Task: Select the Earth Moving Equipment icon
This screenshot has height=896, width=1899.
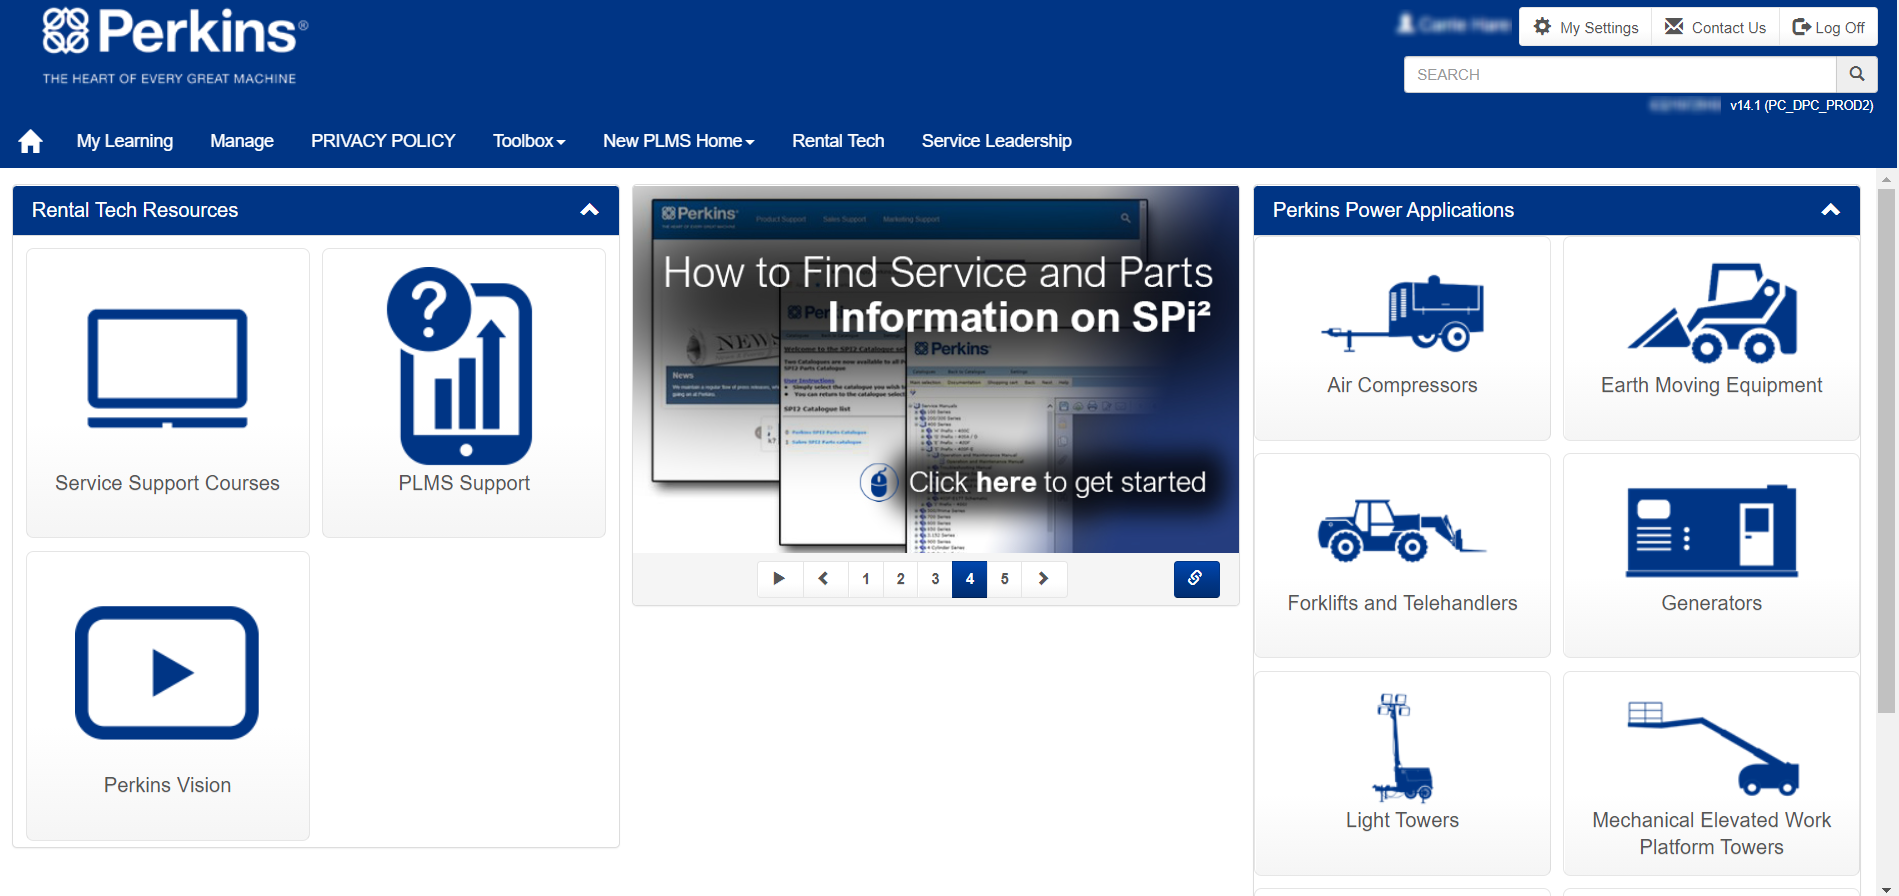Action: 1711,314
